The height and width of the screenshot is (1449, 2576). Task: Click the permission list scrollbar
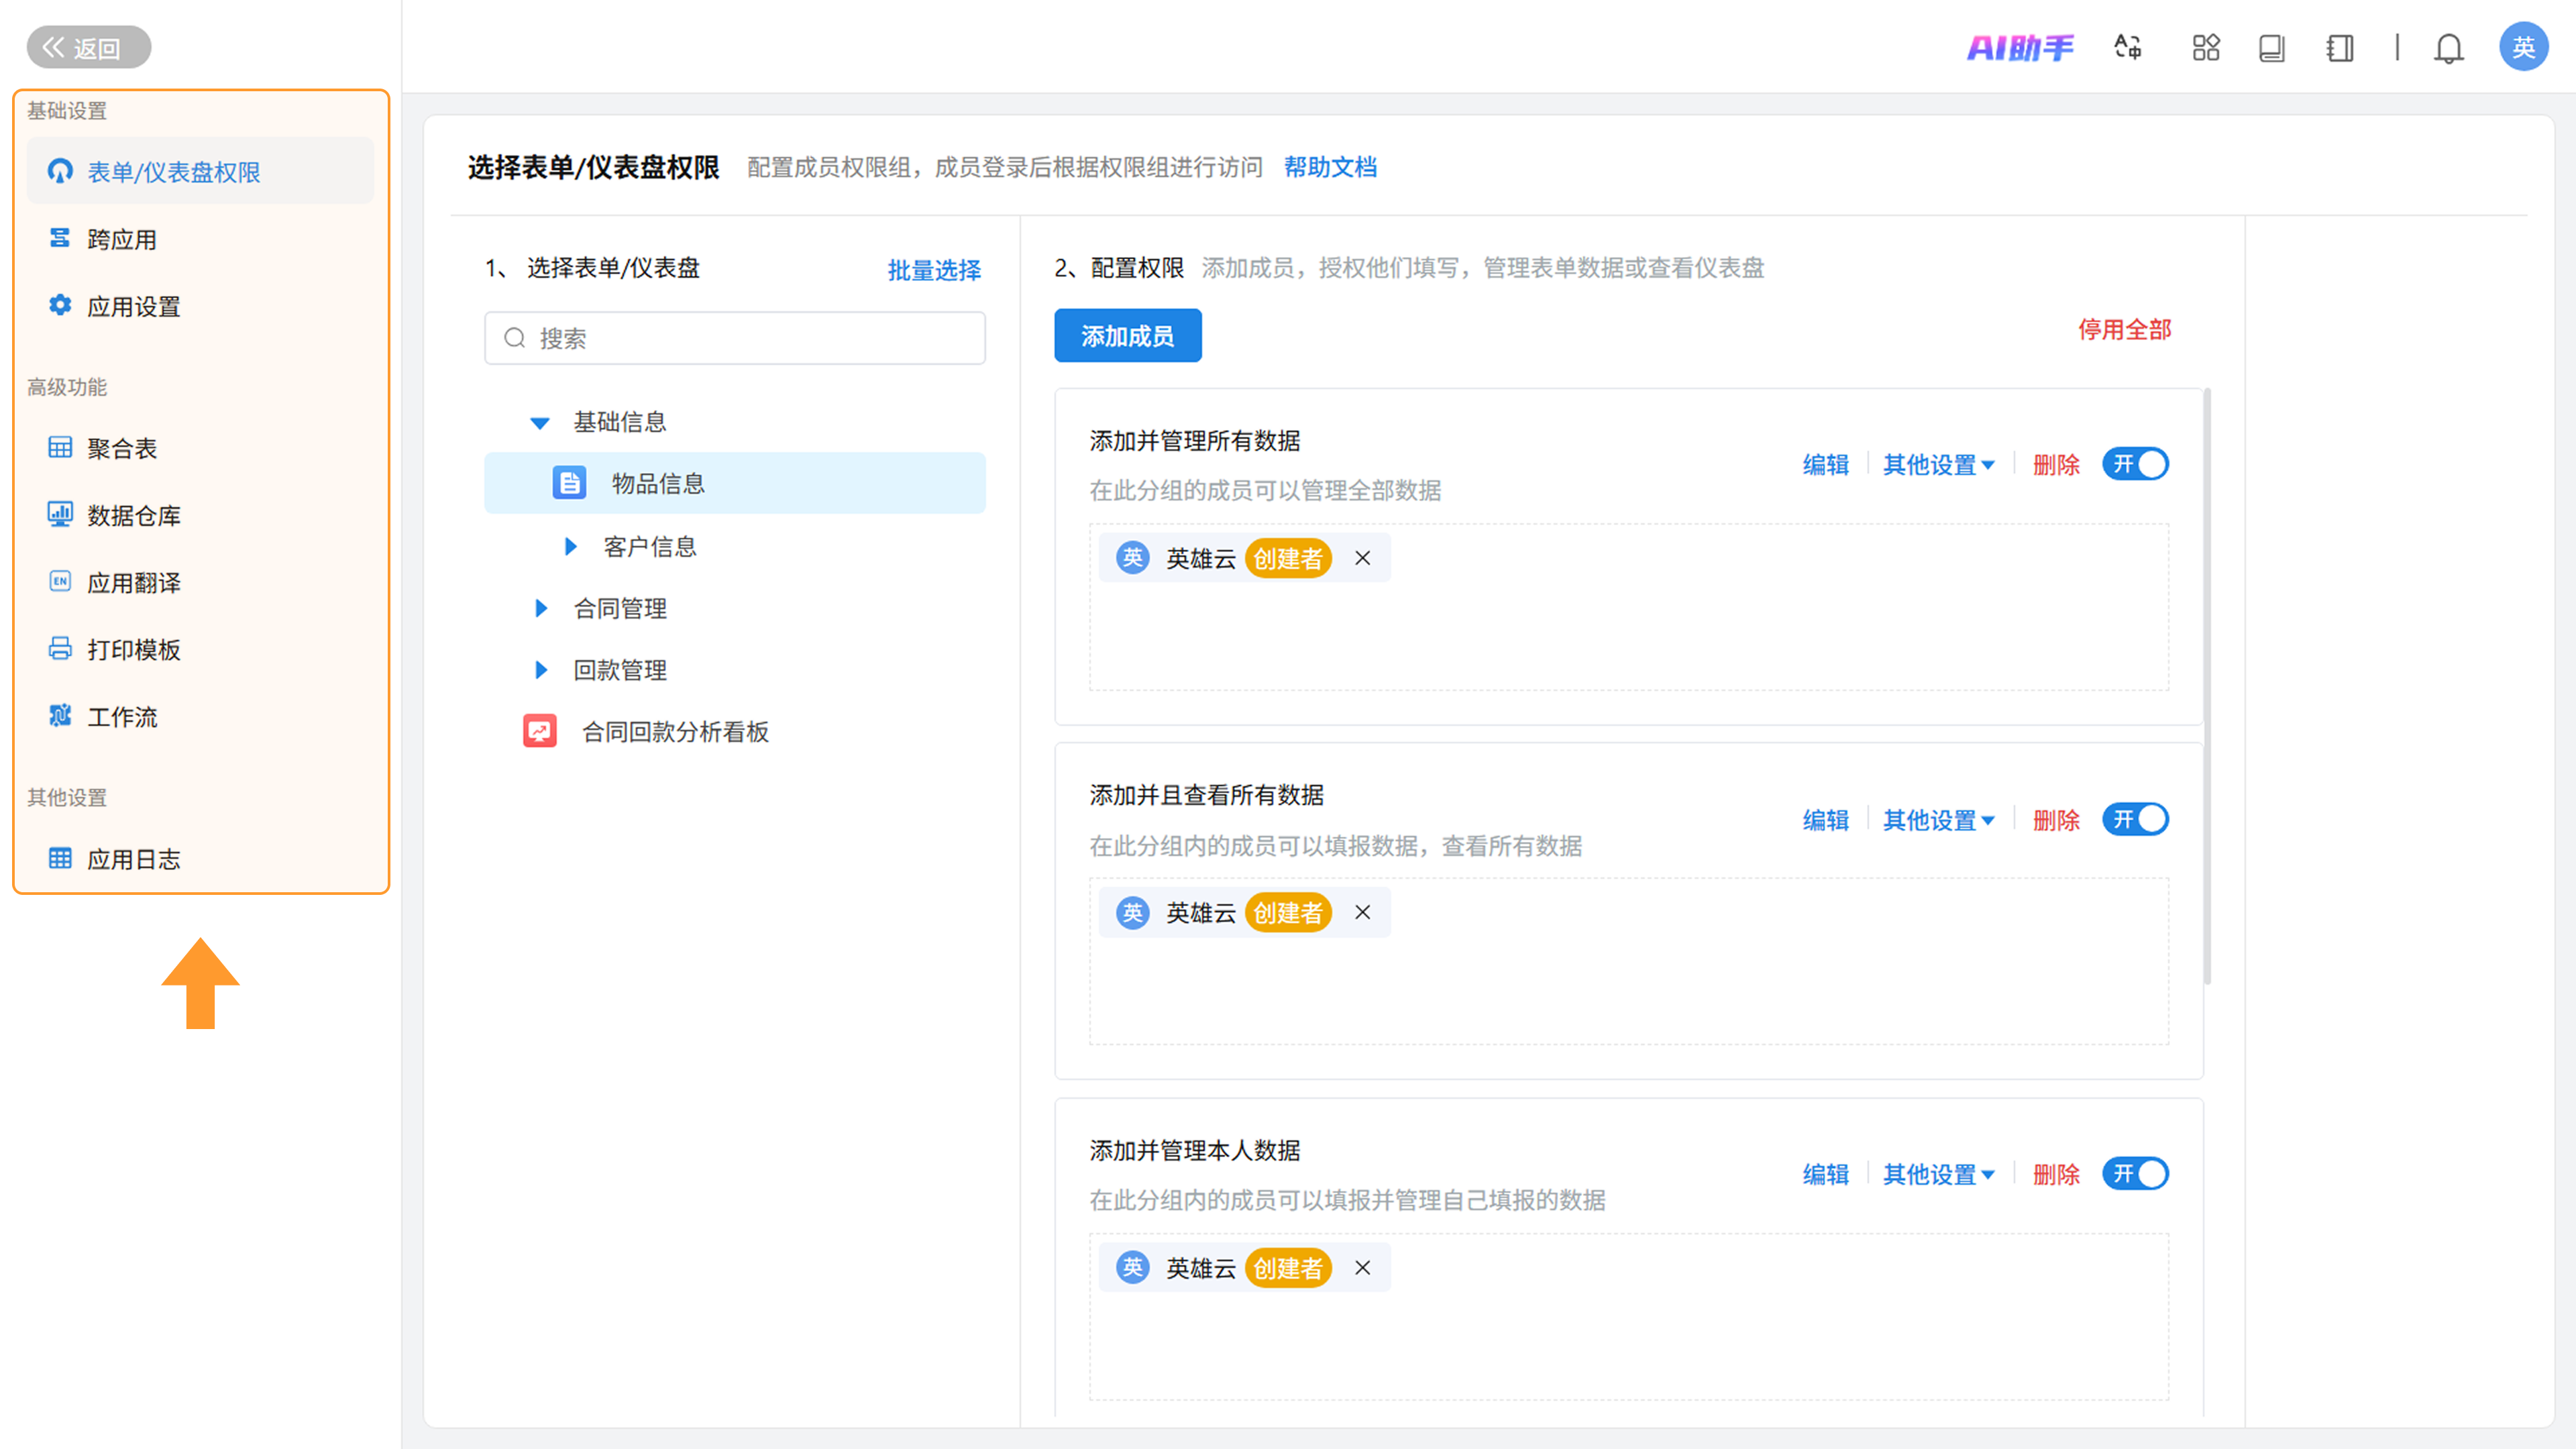[x=2207, y=685]
